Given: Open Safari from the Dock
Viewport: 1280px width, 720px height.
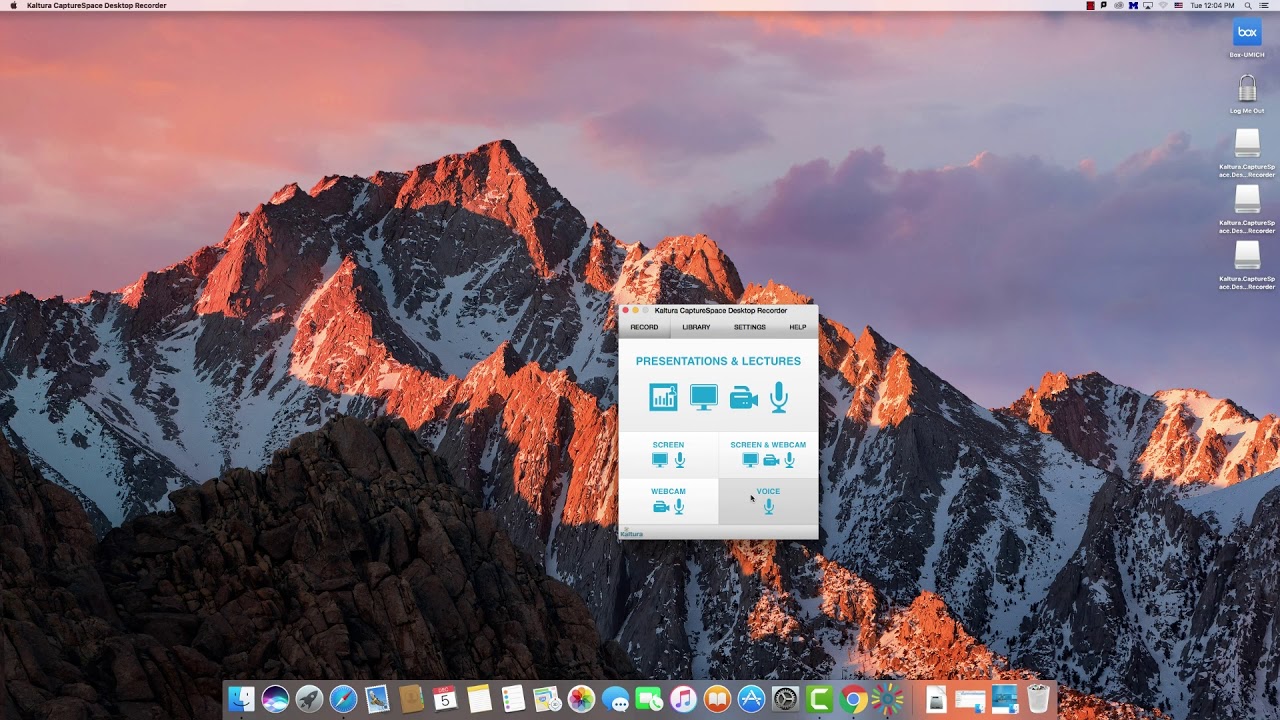Looking at the screenshot, I should [x=343, y=699].
